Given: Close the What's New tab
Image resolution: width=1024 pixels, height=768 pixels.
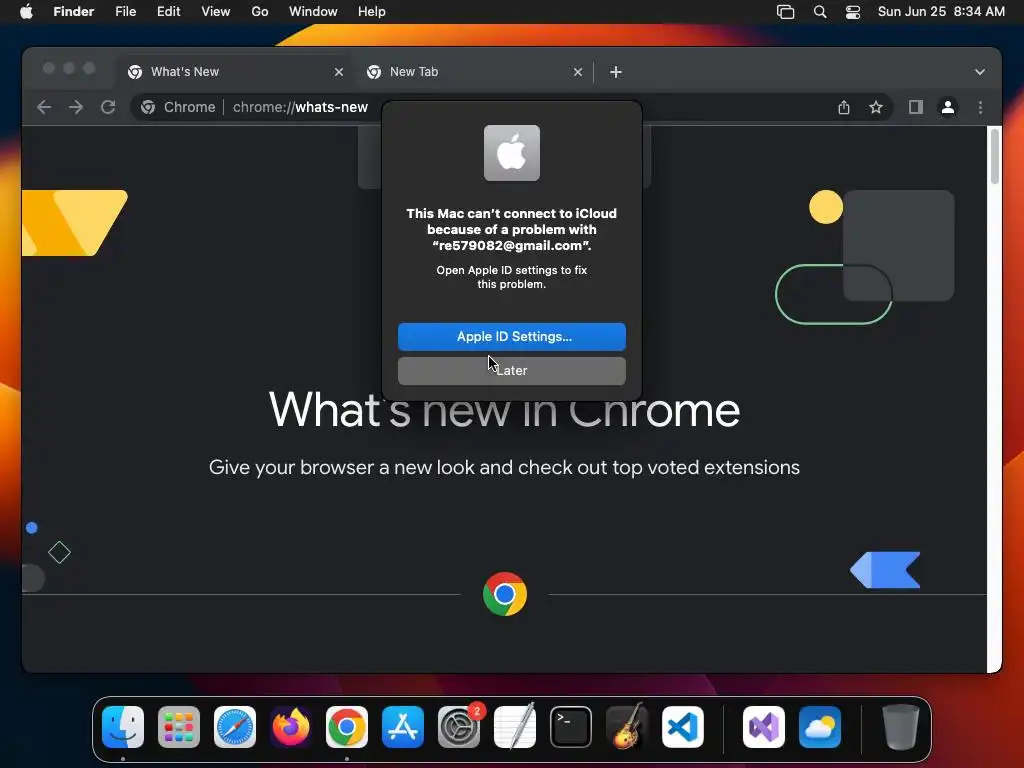Looking at the screenshot, I should pyautogui.click(x=339, y=72).
